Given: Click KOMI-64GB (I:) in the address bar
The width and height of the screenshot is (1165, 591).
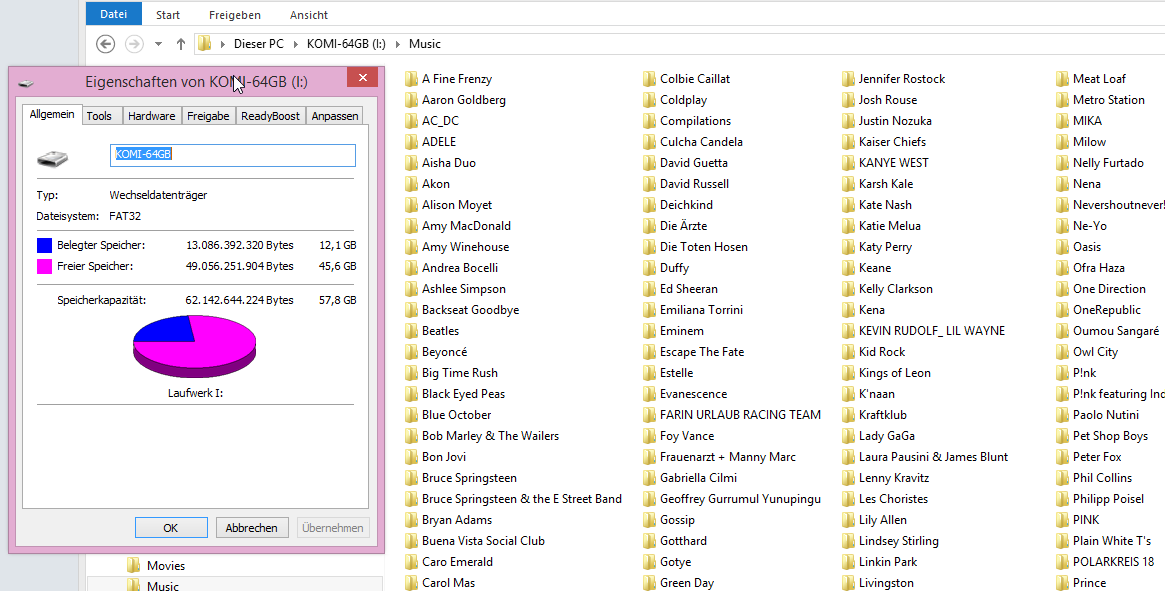Looking at the screenshot, I should pyautogui.click(x=346, y=44).
